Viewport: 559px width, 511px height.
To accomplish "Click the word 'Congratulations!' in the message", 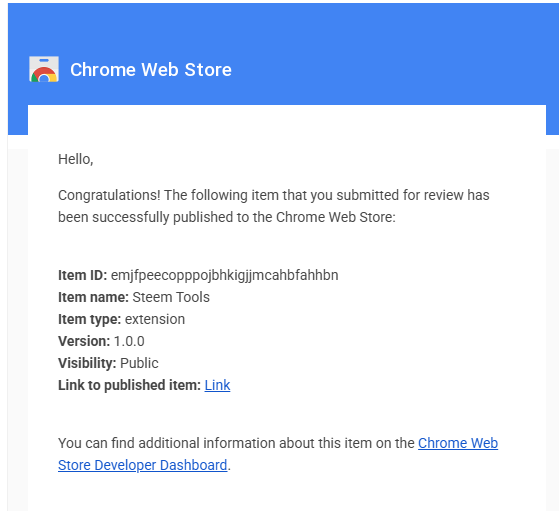I will (109, 195).
